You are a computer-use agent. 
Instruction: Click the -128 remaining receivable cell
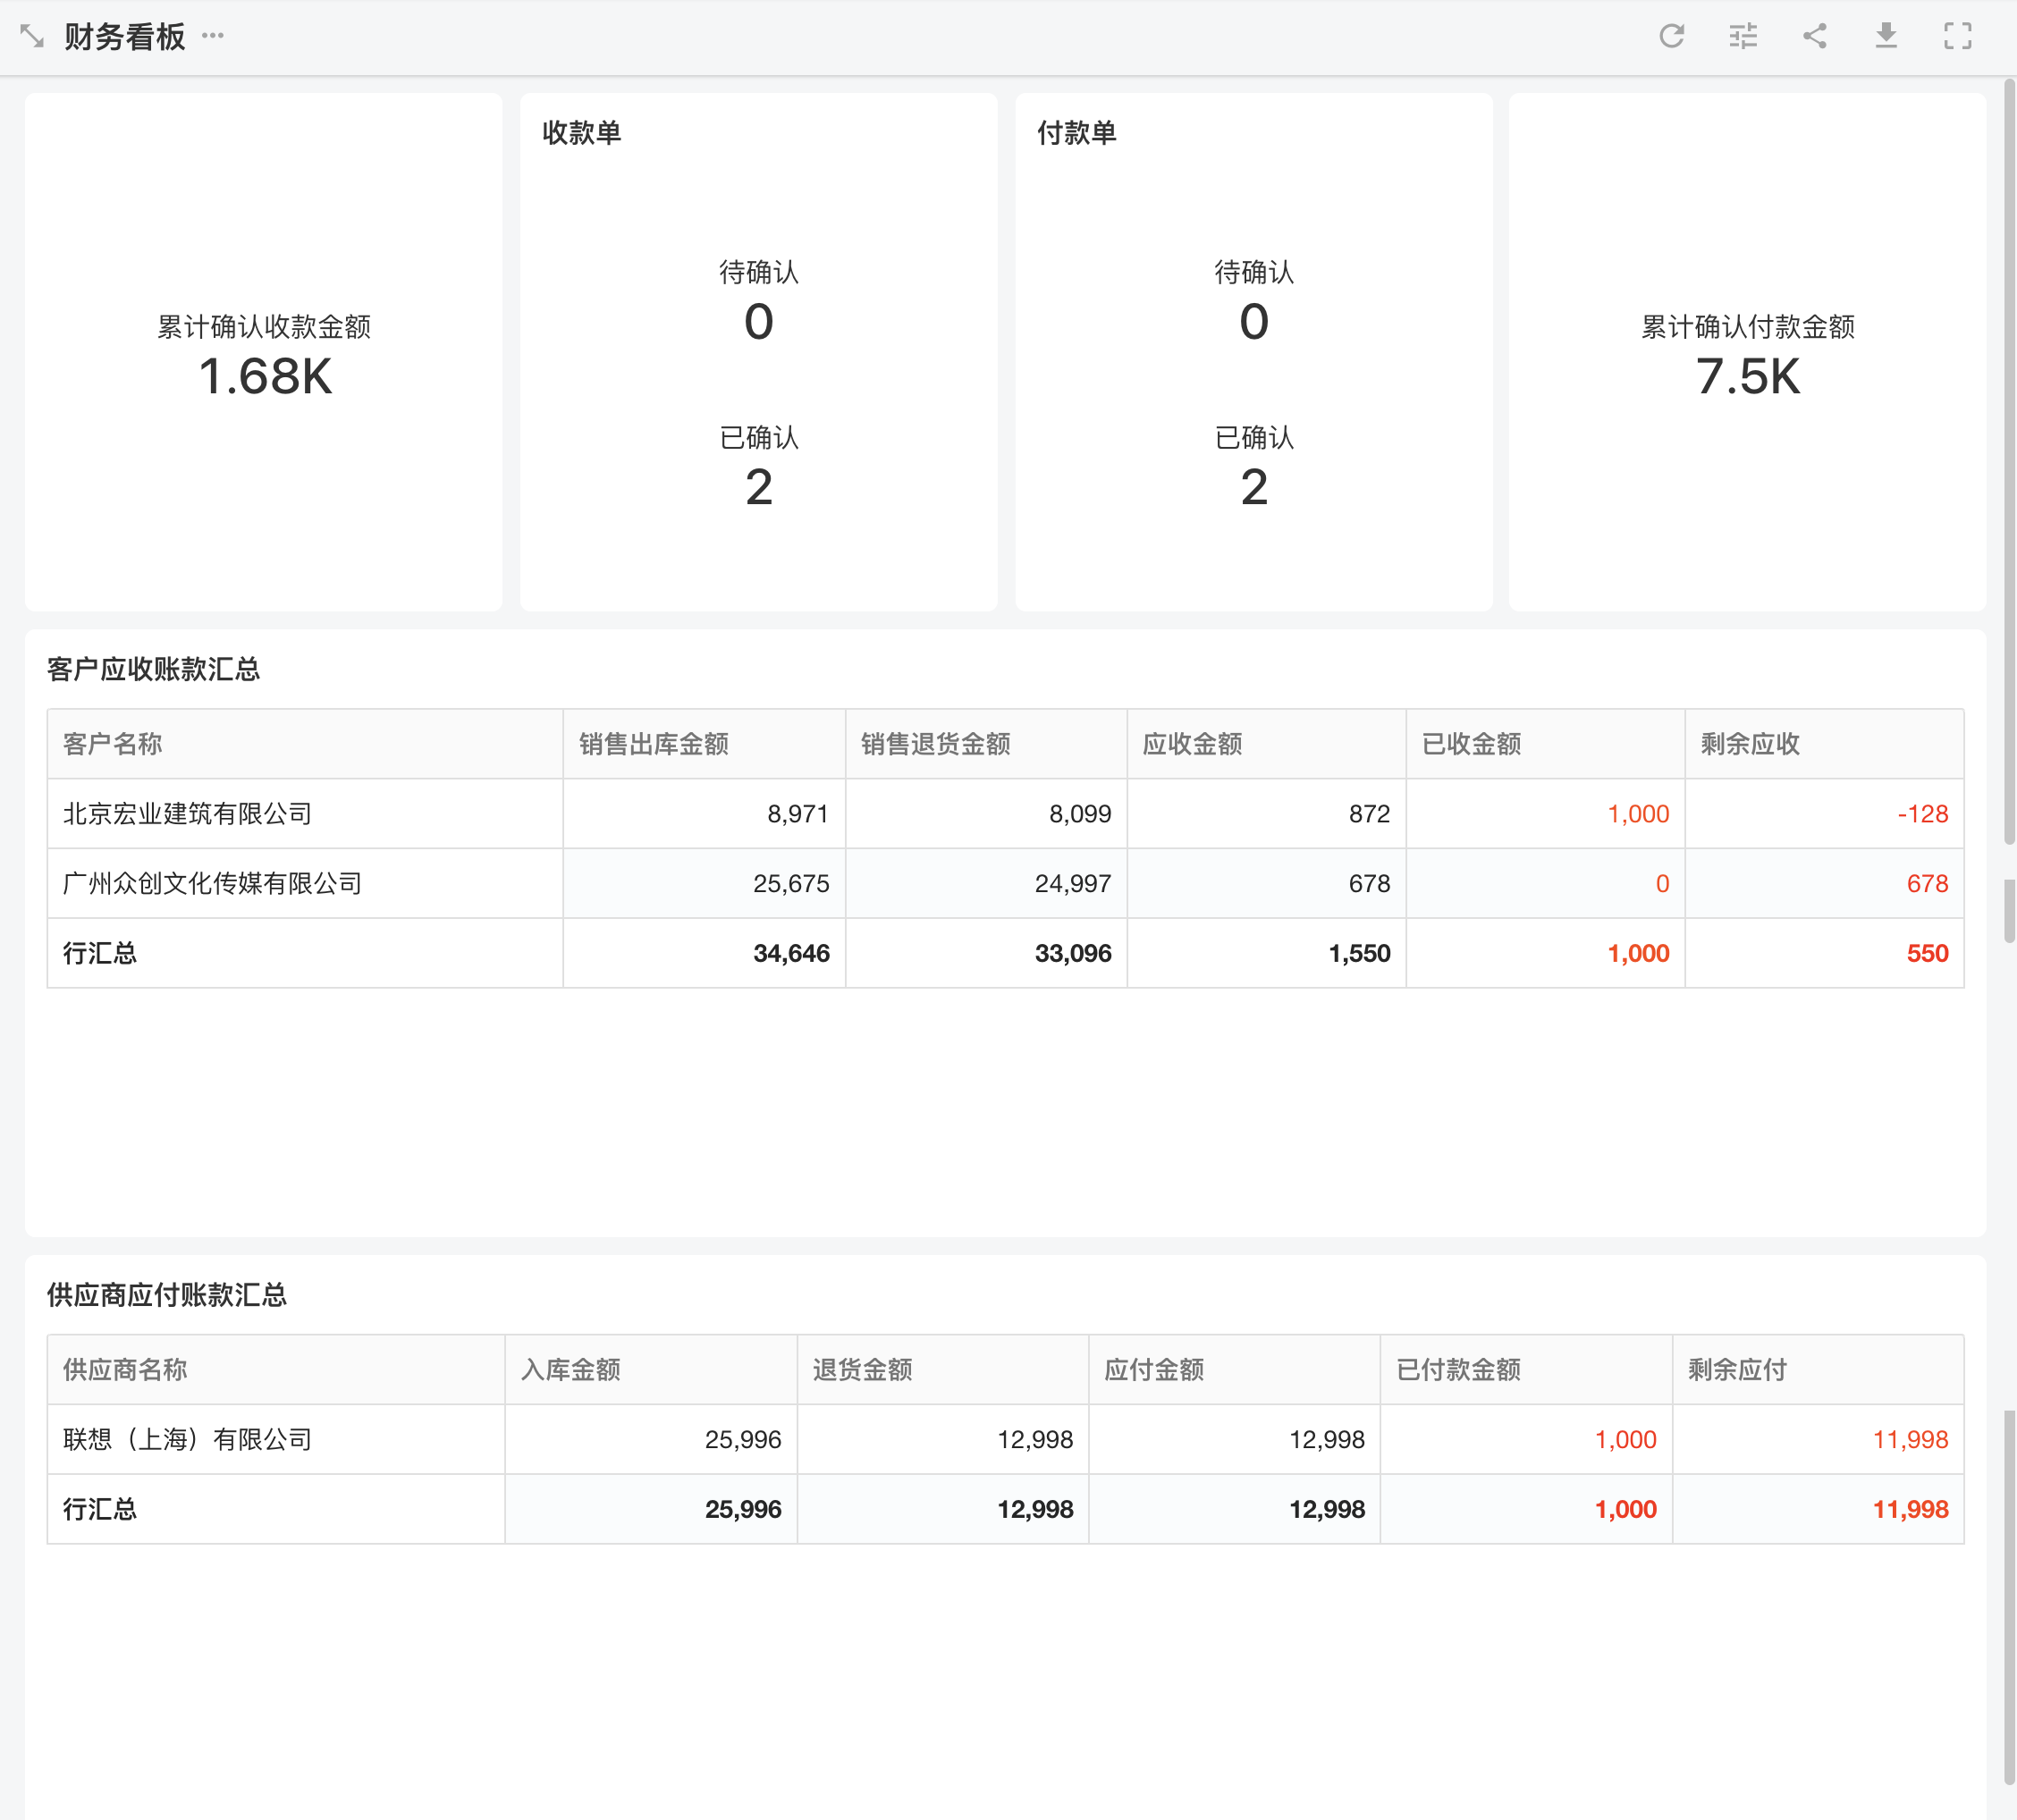(1825, 814)
